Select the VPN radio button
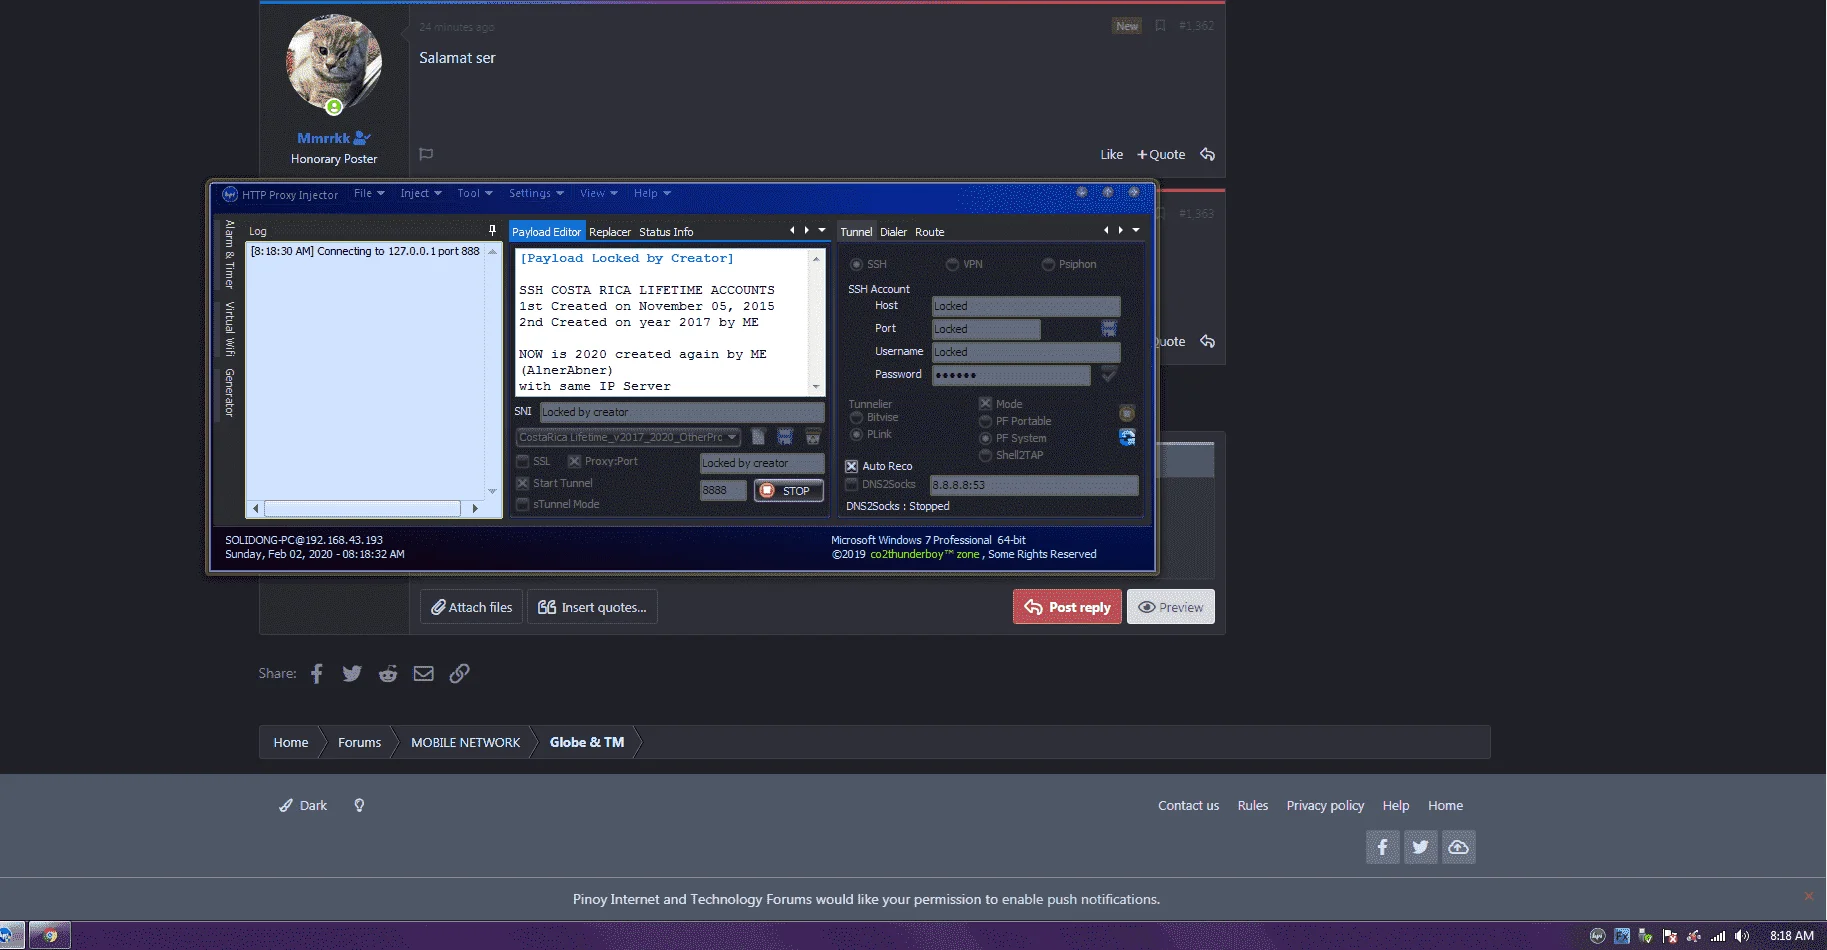Image resolution: width=1827 pixels, height=950 pixels. tap(952, 264)
